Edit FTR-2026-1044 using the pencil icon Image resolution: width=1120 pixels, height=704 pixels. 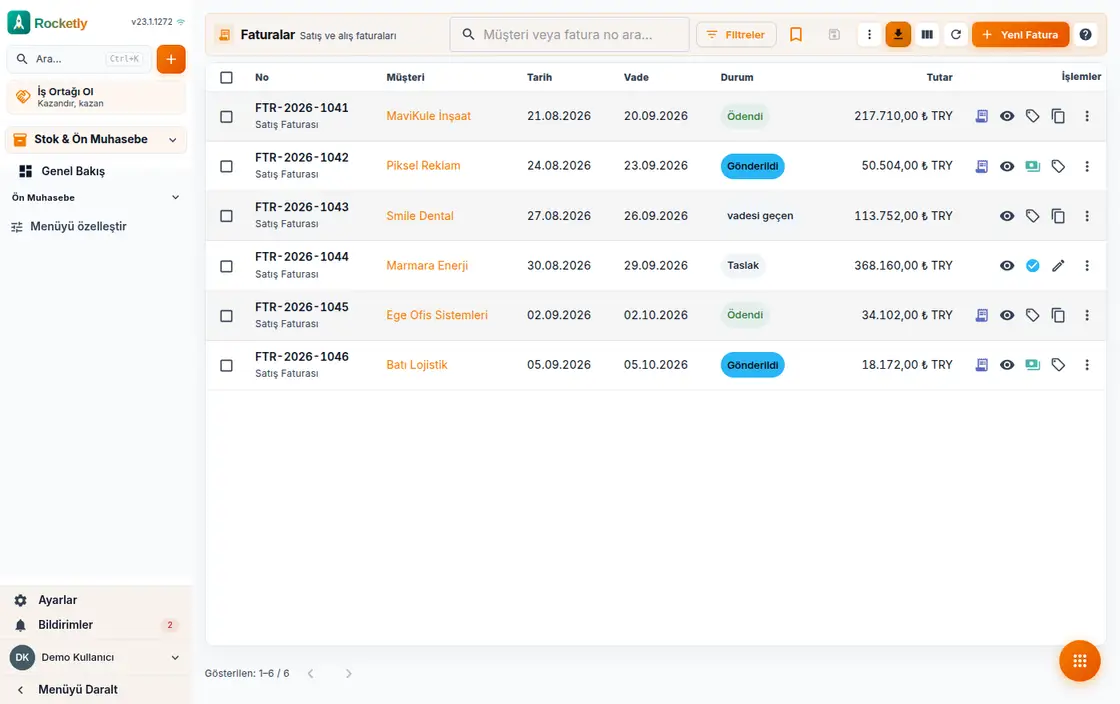coord(1058,266)
